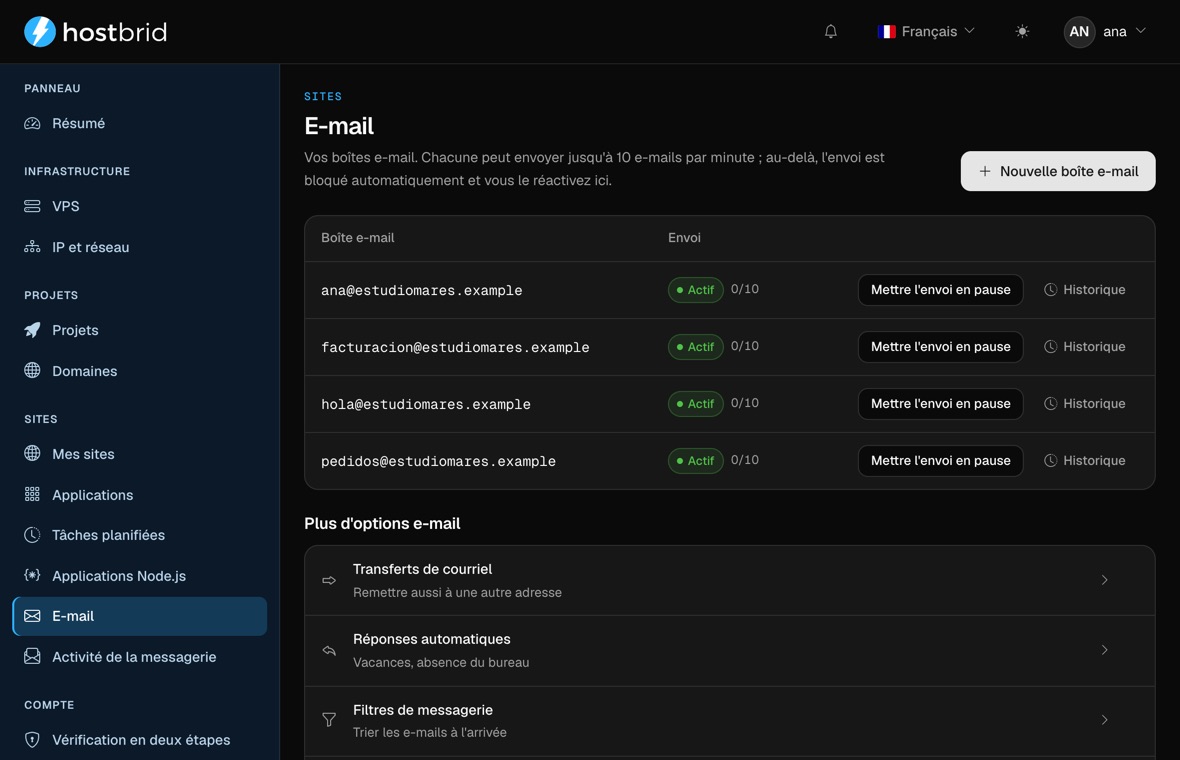Viewport: 1180px width, 760px height.
Task: Pause sending for facturacion@estudiomares.example
Action: tap(941, 347)
